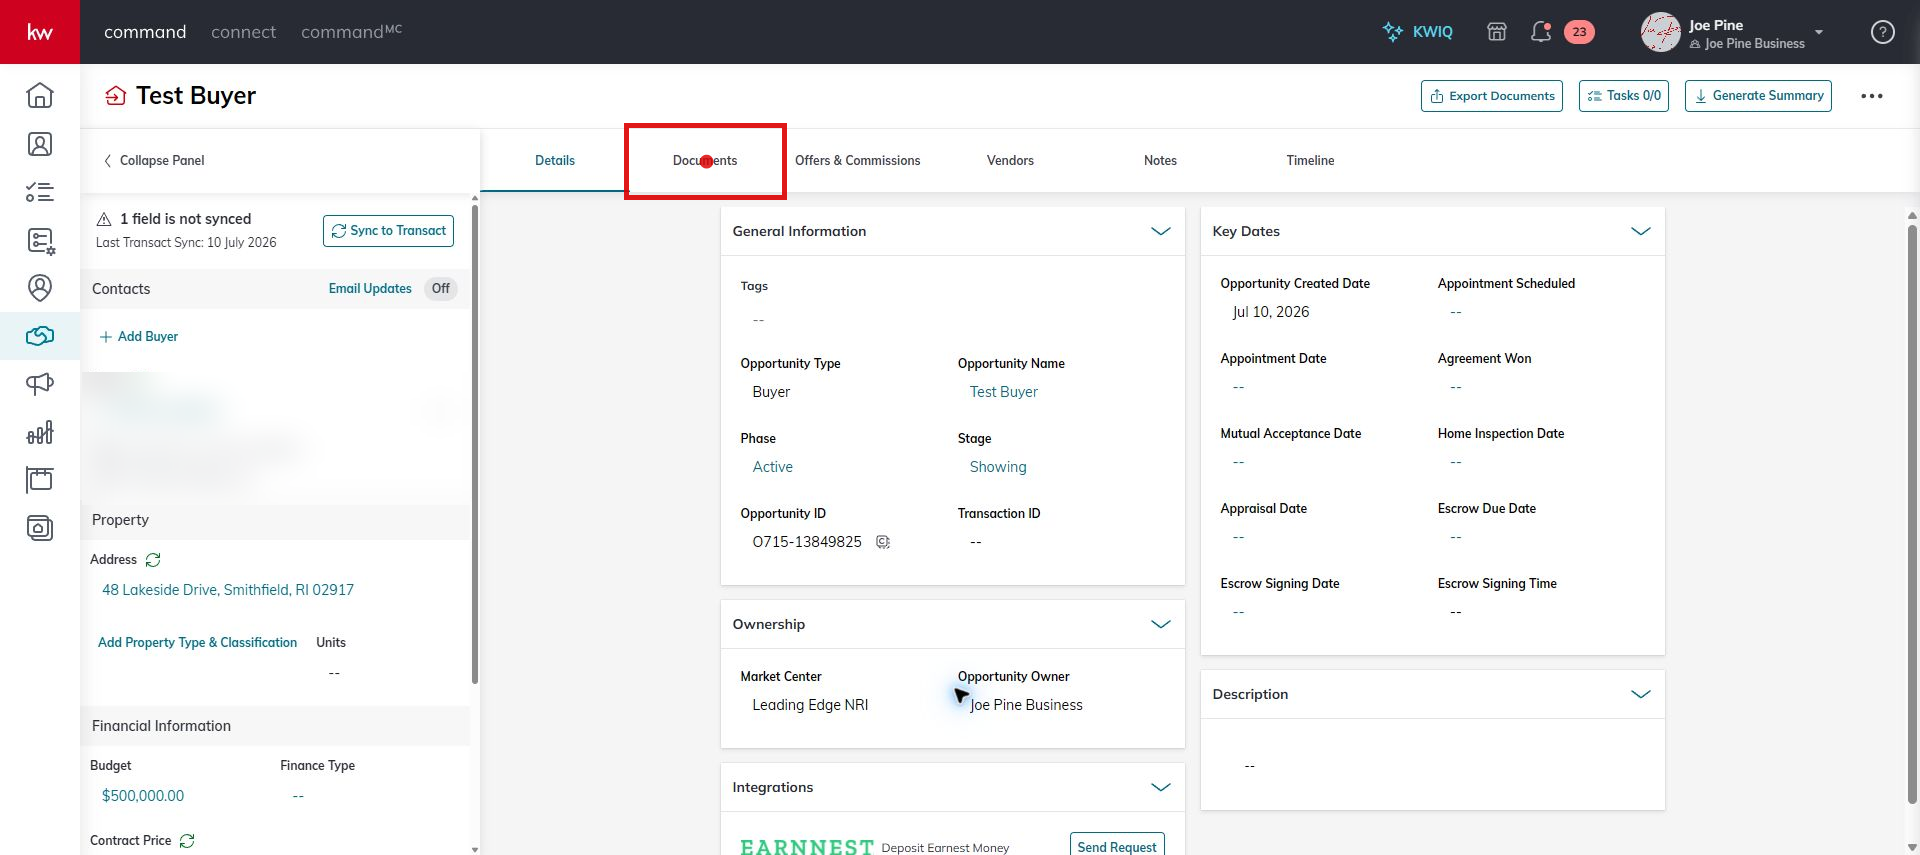Collapse the left panel
This screenshot has width=1920, height=855.
(154, 160)
